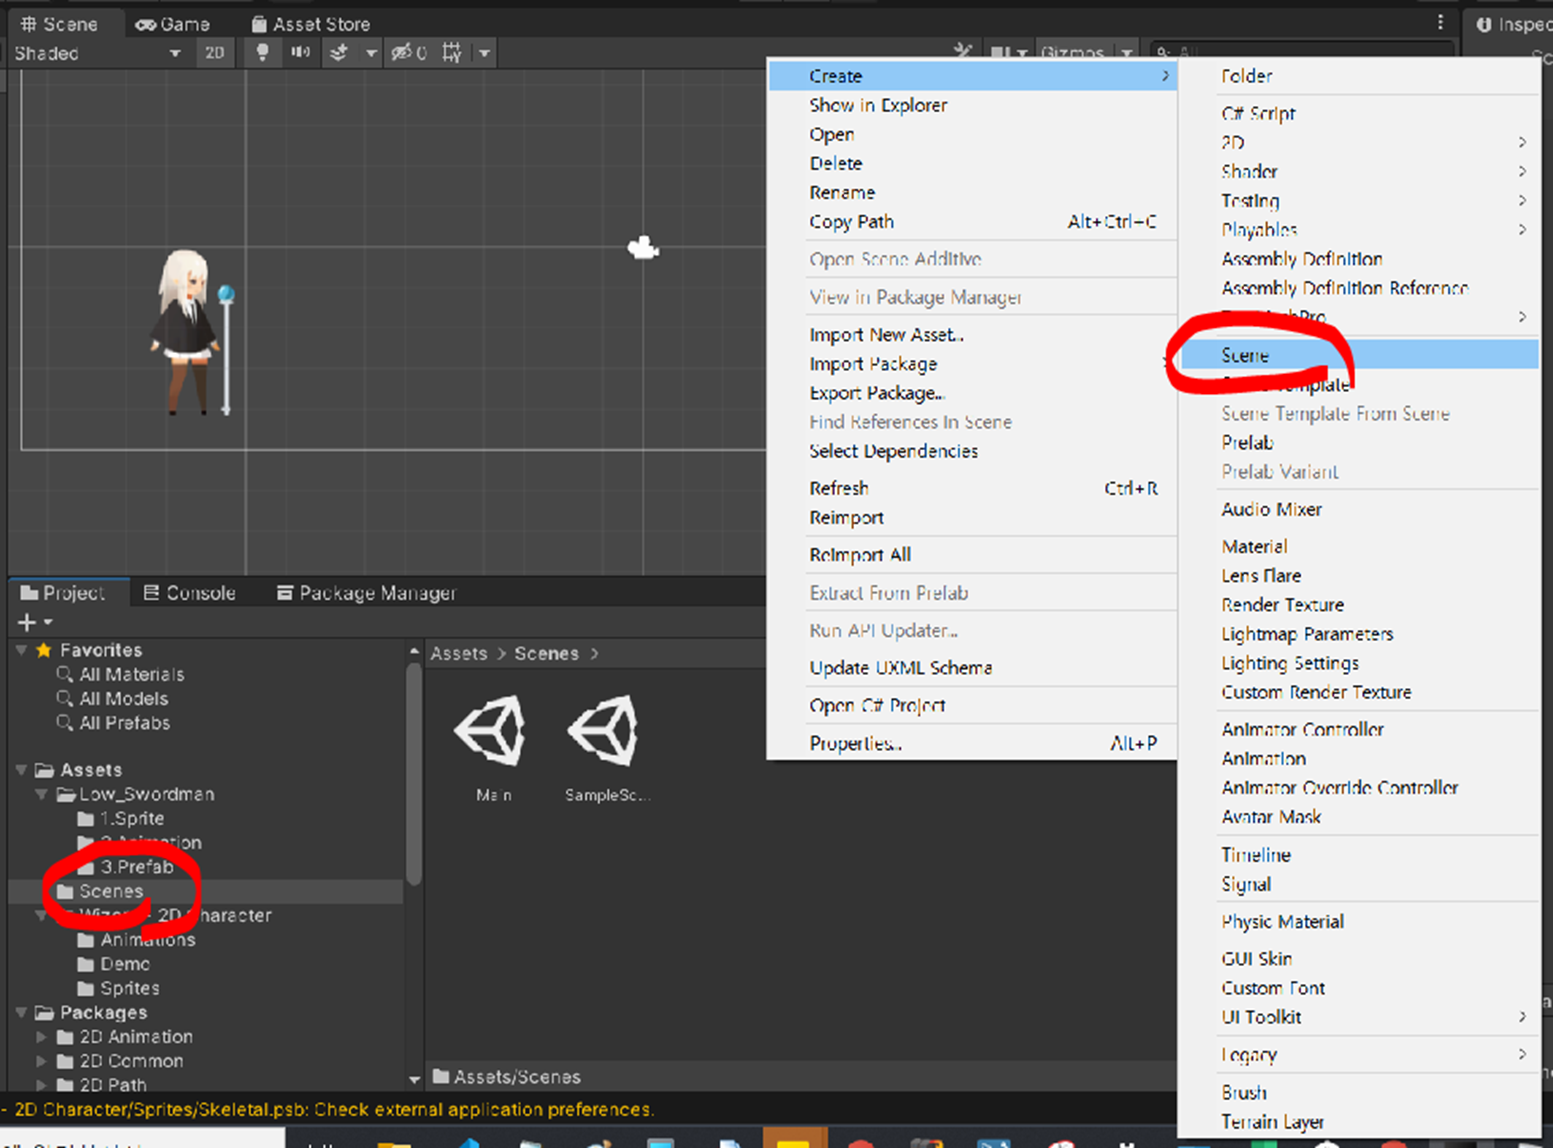Viewport: 1553px width, 1148px height.
Task: Enable 2D view mode button
Action: [215, 53]
